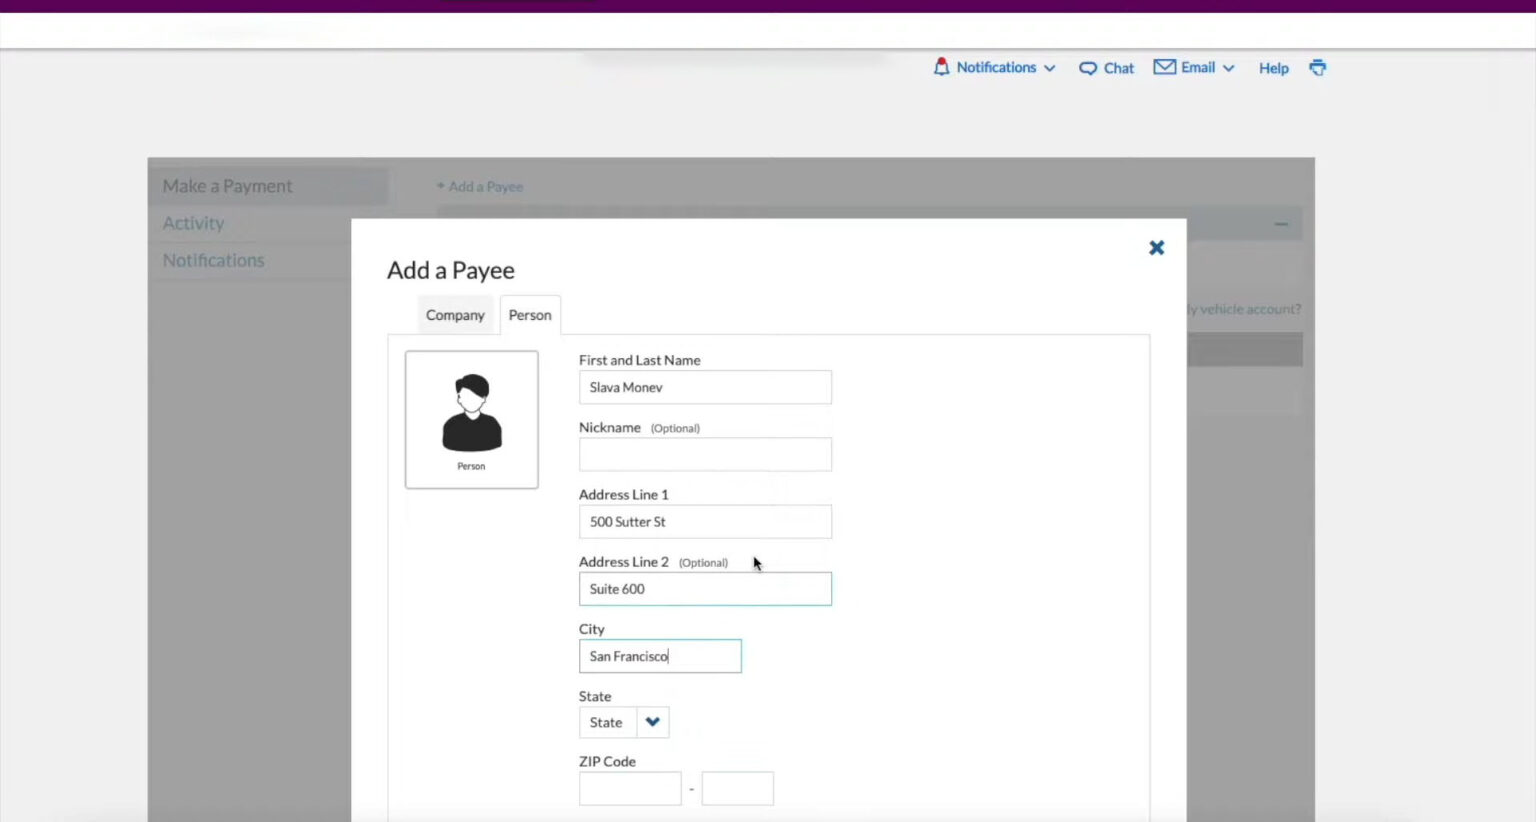
Task: Open Help
Action: coord(1273,68)
